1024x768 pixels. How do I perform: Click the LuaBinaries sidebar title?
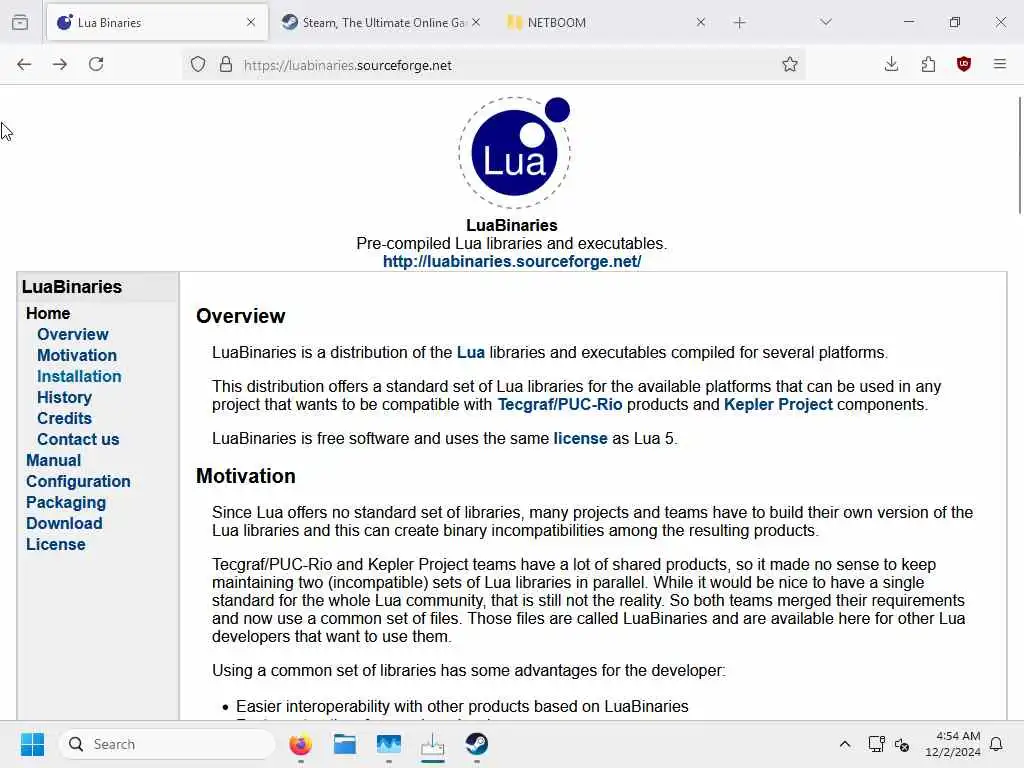tap(72, 287)
